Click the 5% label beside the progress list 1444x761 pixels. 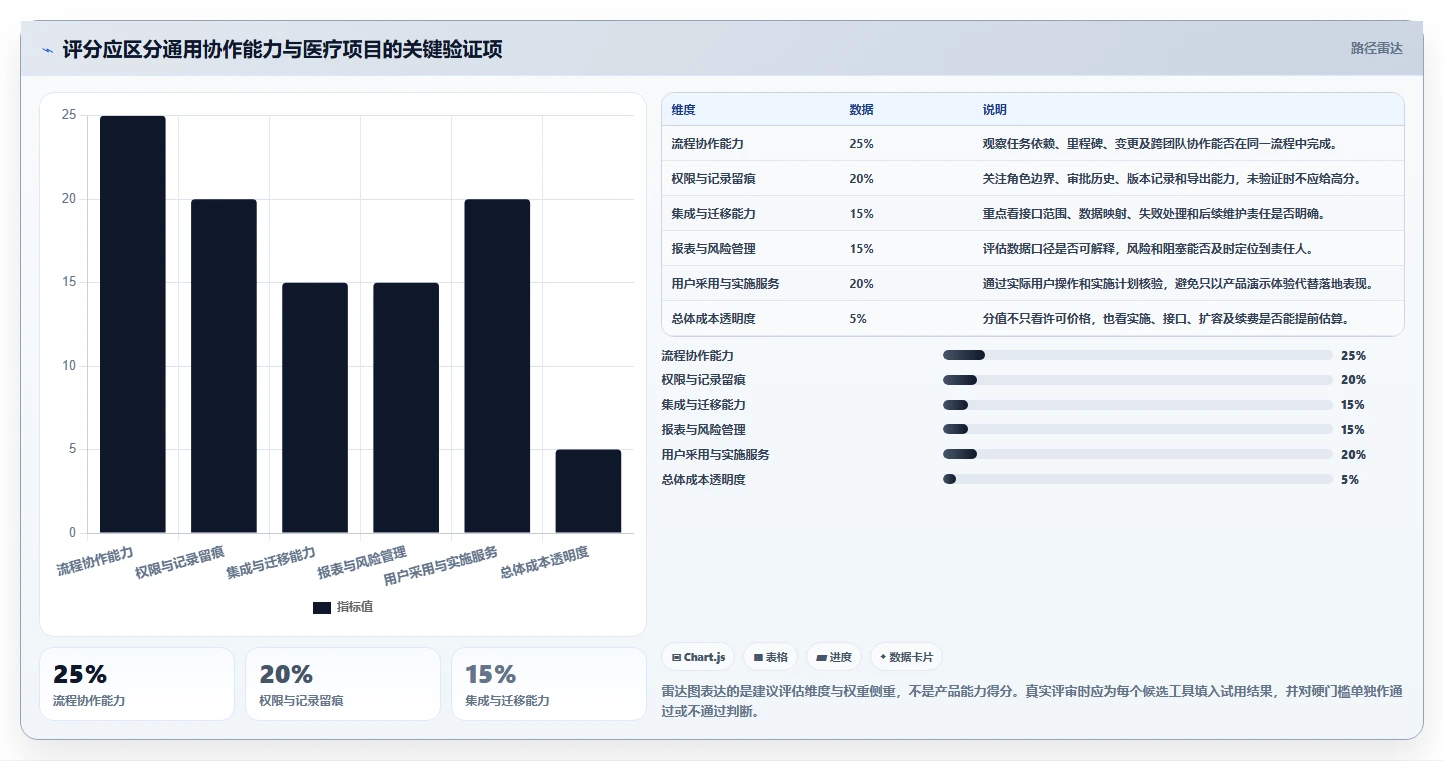tap(1350, 480)
